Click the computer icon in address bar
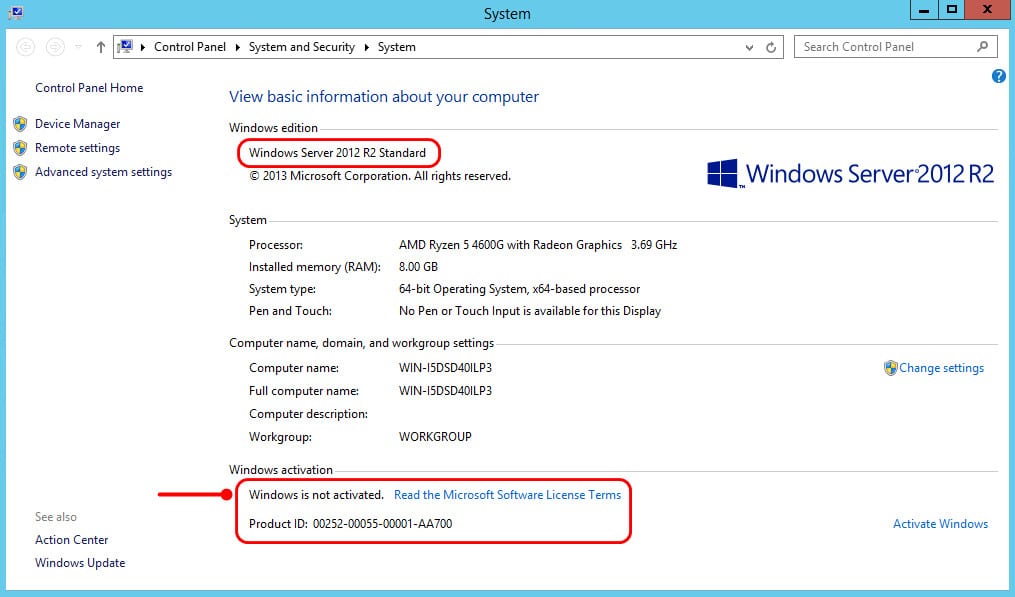 pyautogui.click(x=125, y=47)
